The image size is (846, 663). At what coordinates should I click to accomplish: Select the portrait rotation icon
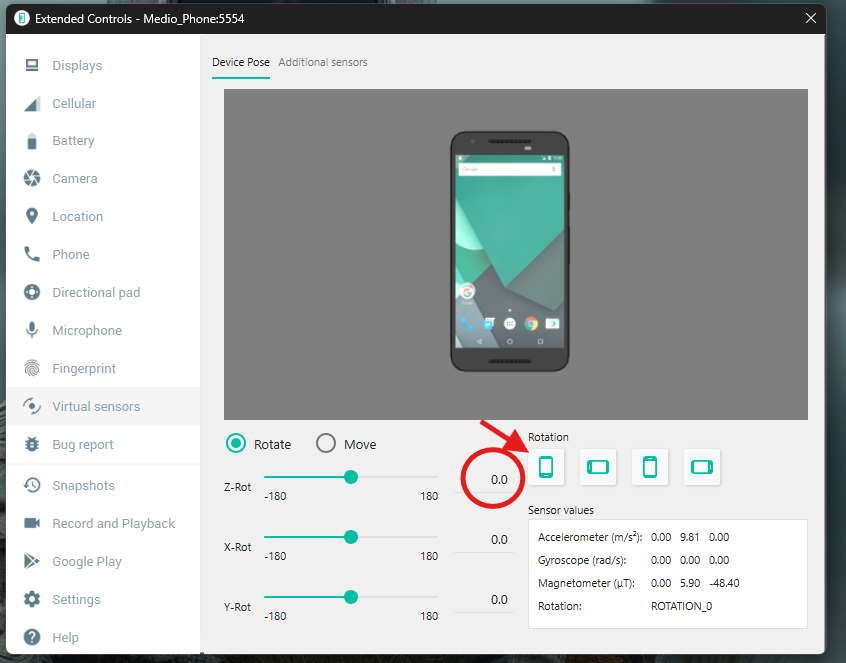pos(546,467)
